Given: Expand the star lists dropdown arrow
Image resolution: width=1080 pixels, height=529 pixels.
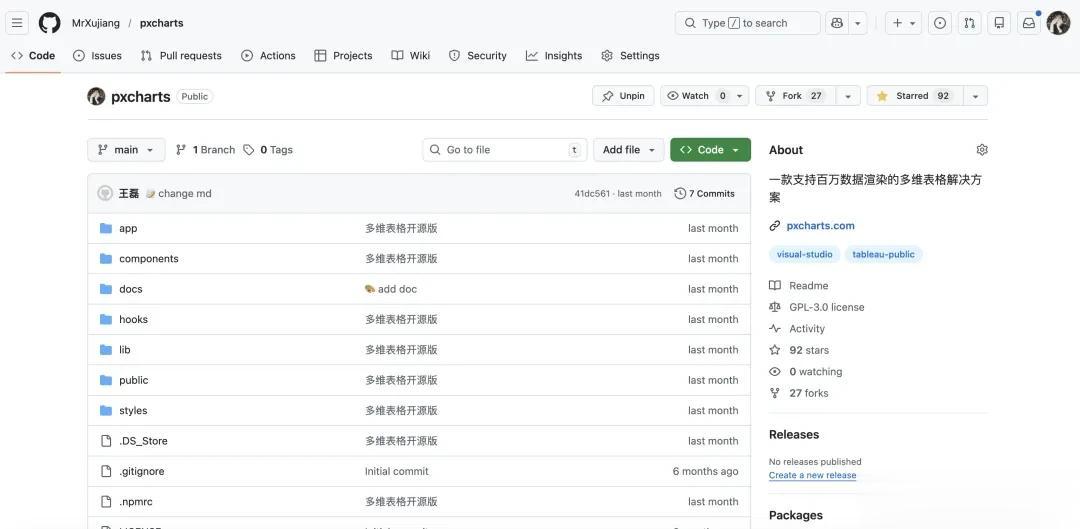Looking at the screenshot, I should [975, 96].
